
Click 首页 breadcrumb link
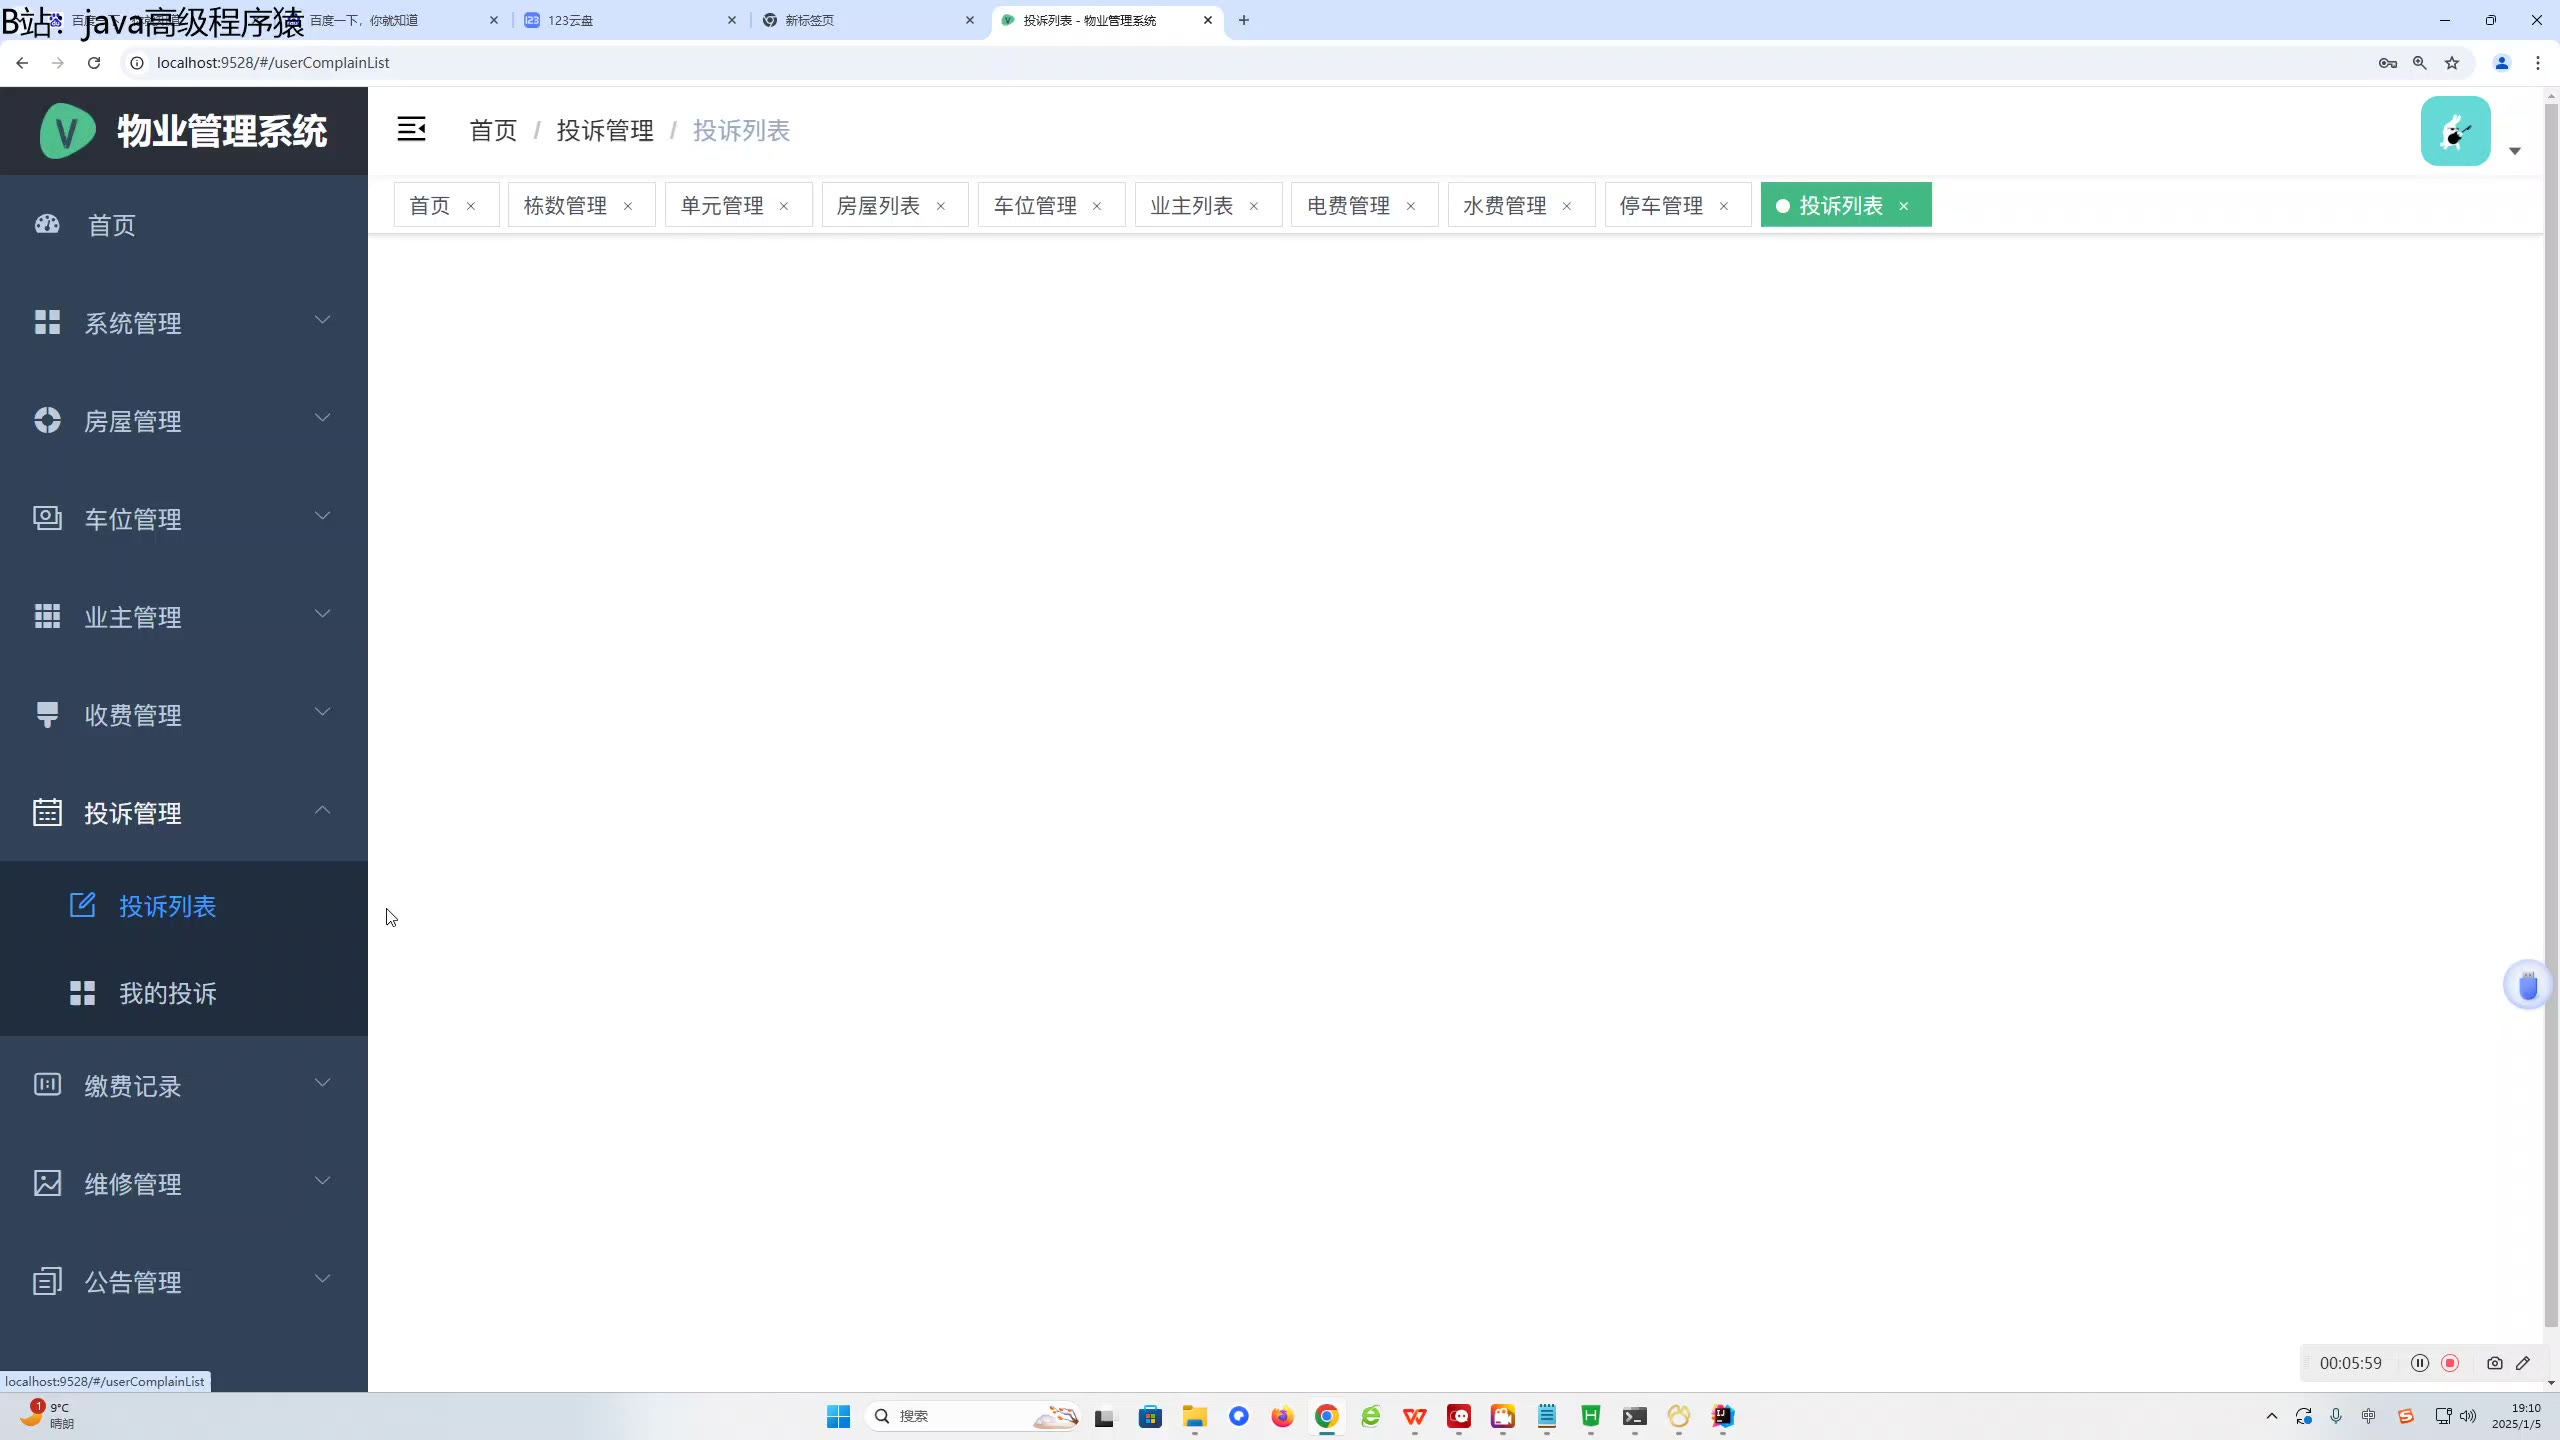493,131
